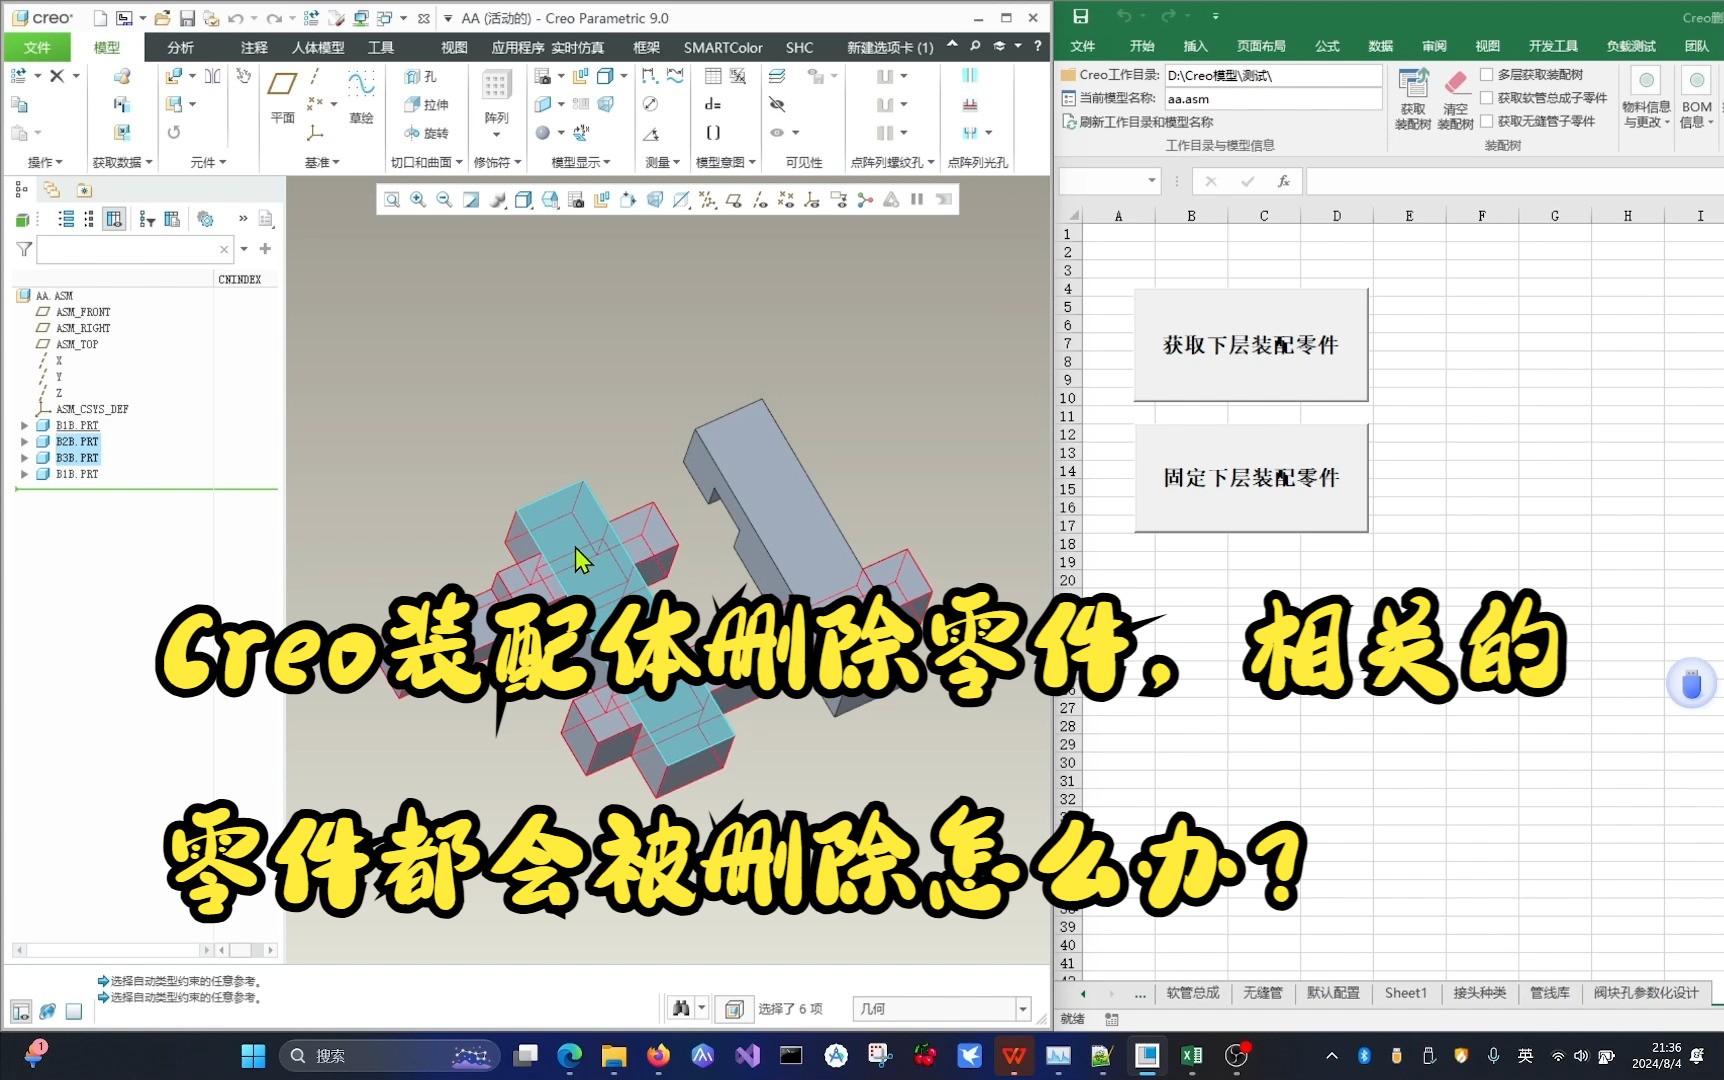Switch to the 分析 ribbon tab
Viewport: 1724px width, 1080px height.
tap(181, 47)
